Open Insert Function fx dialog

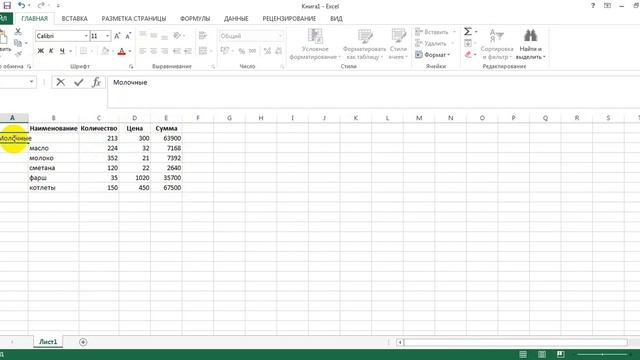click(x=96, y=82)
